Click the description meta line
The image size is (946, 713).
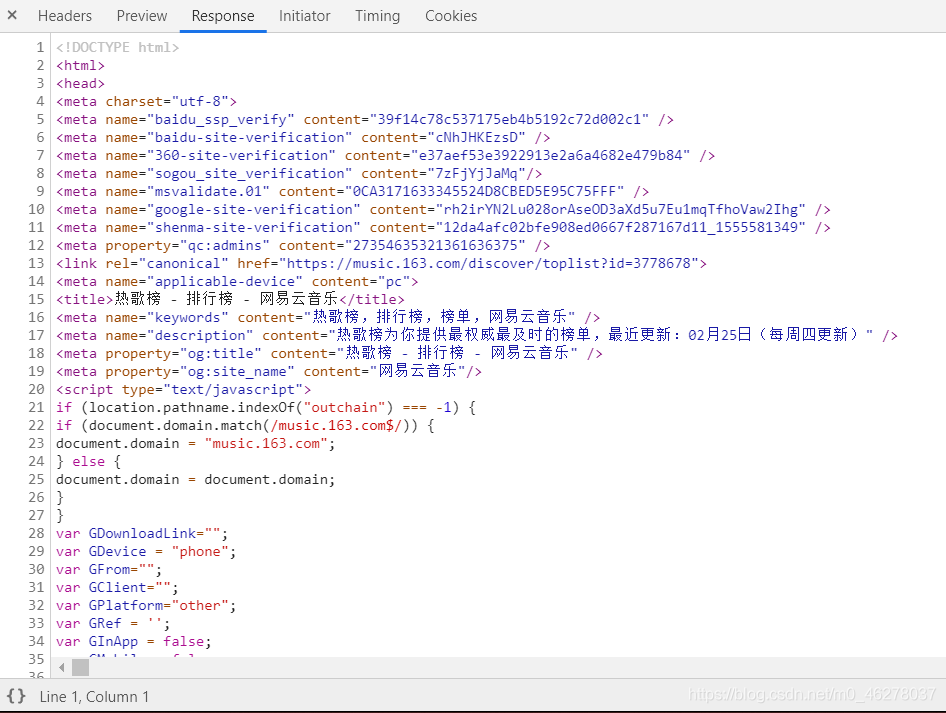click(477, 335)
